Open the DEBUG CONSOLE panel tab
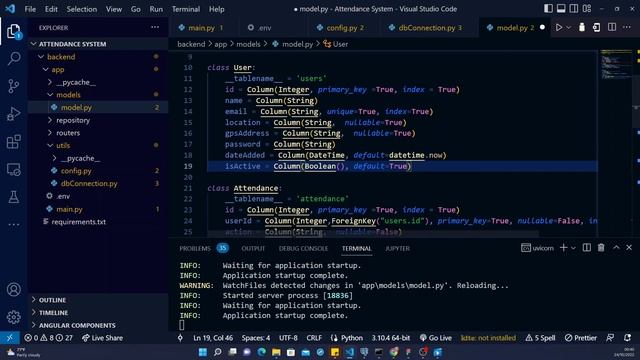The width and height of the screenshot is (640, 360). (x=303, y=248)
